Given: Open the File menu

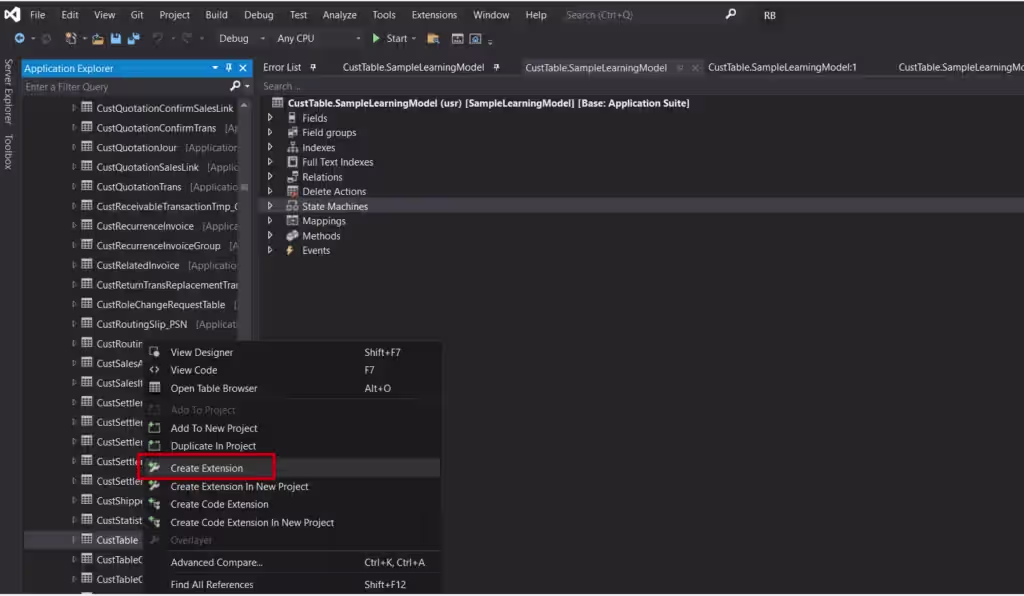Looking at the screenshot, I should 38,14.
